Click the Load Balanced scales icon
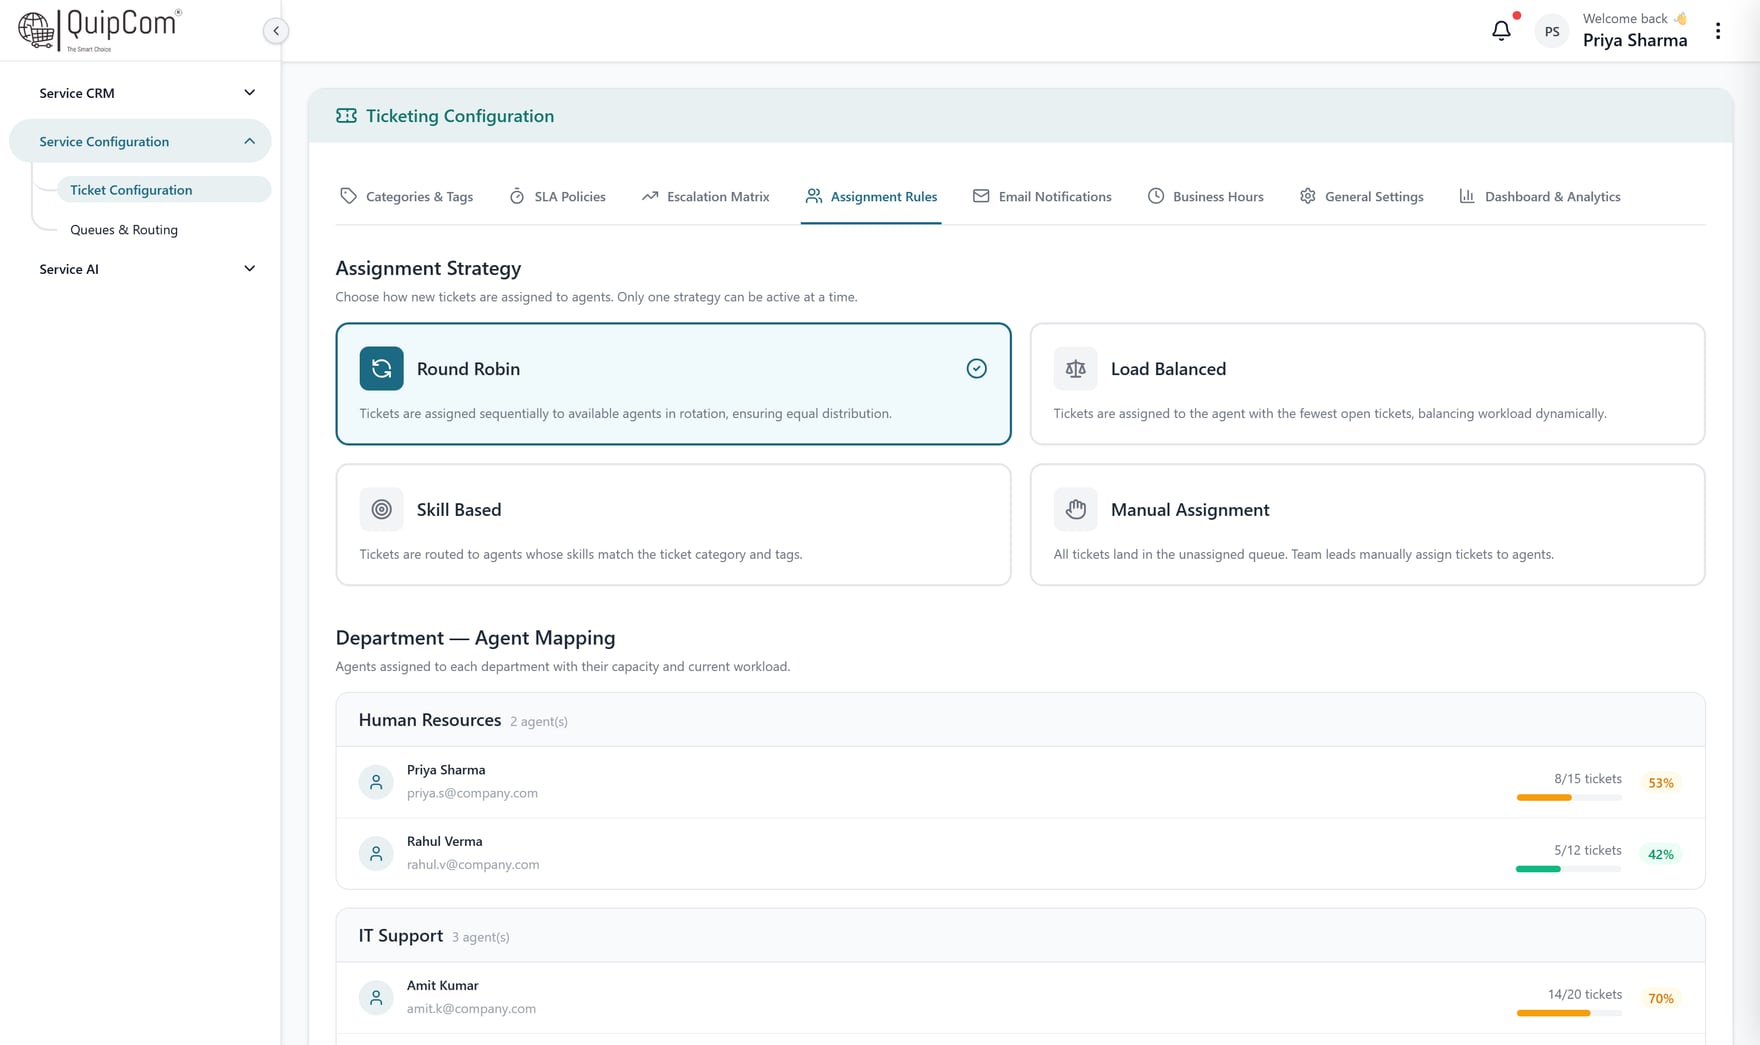 point(1075,369)
